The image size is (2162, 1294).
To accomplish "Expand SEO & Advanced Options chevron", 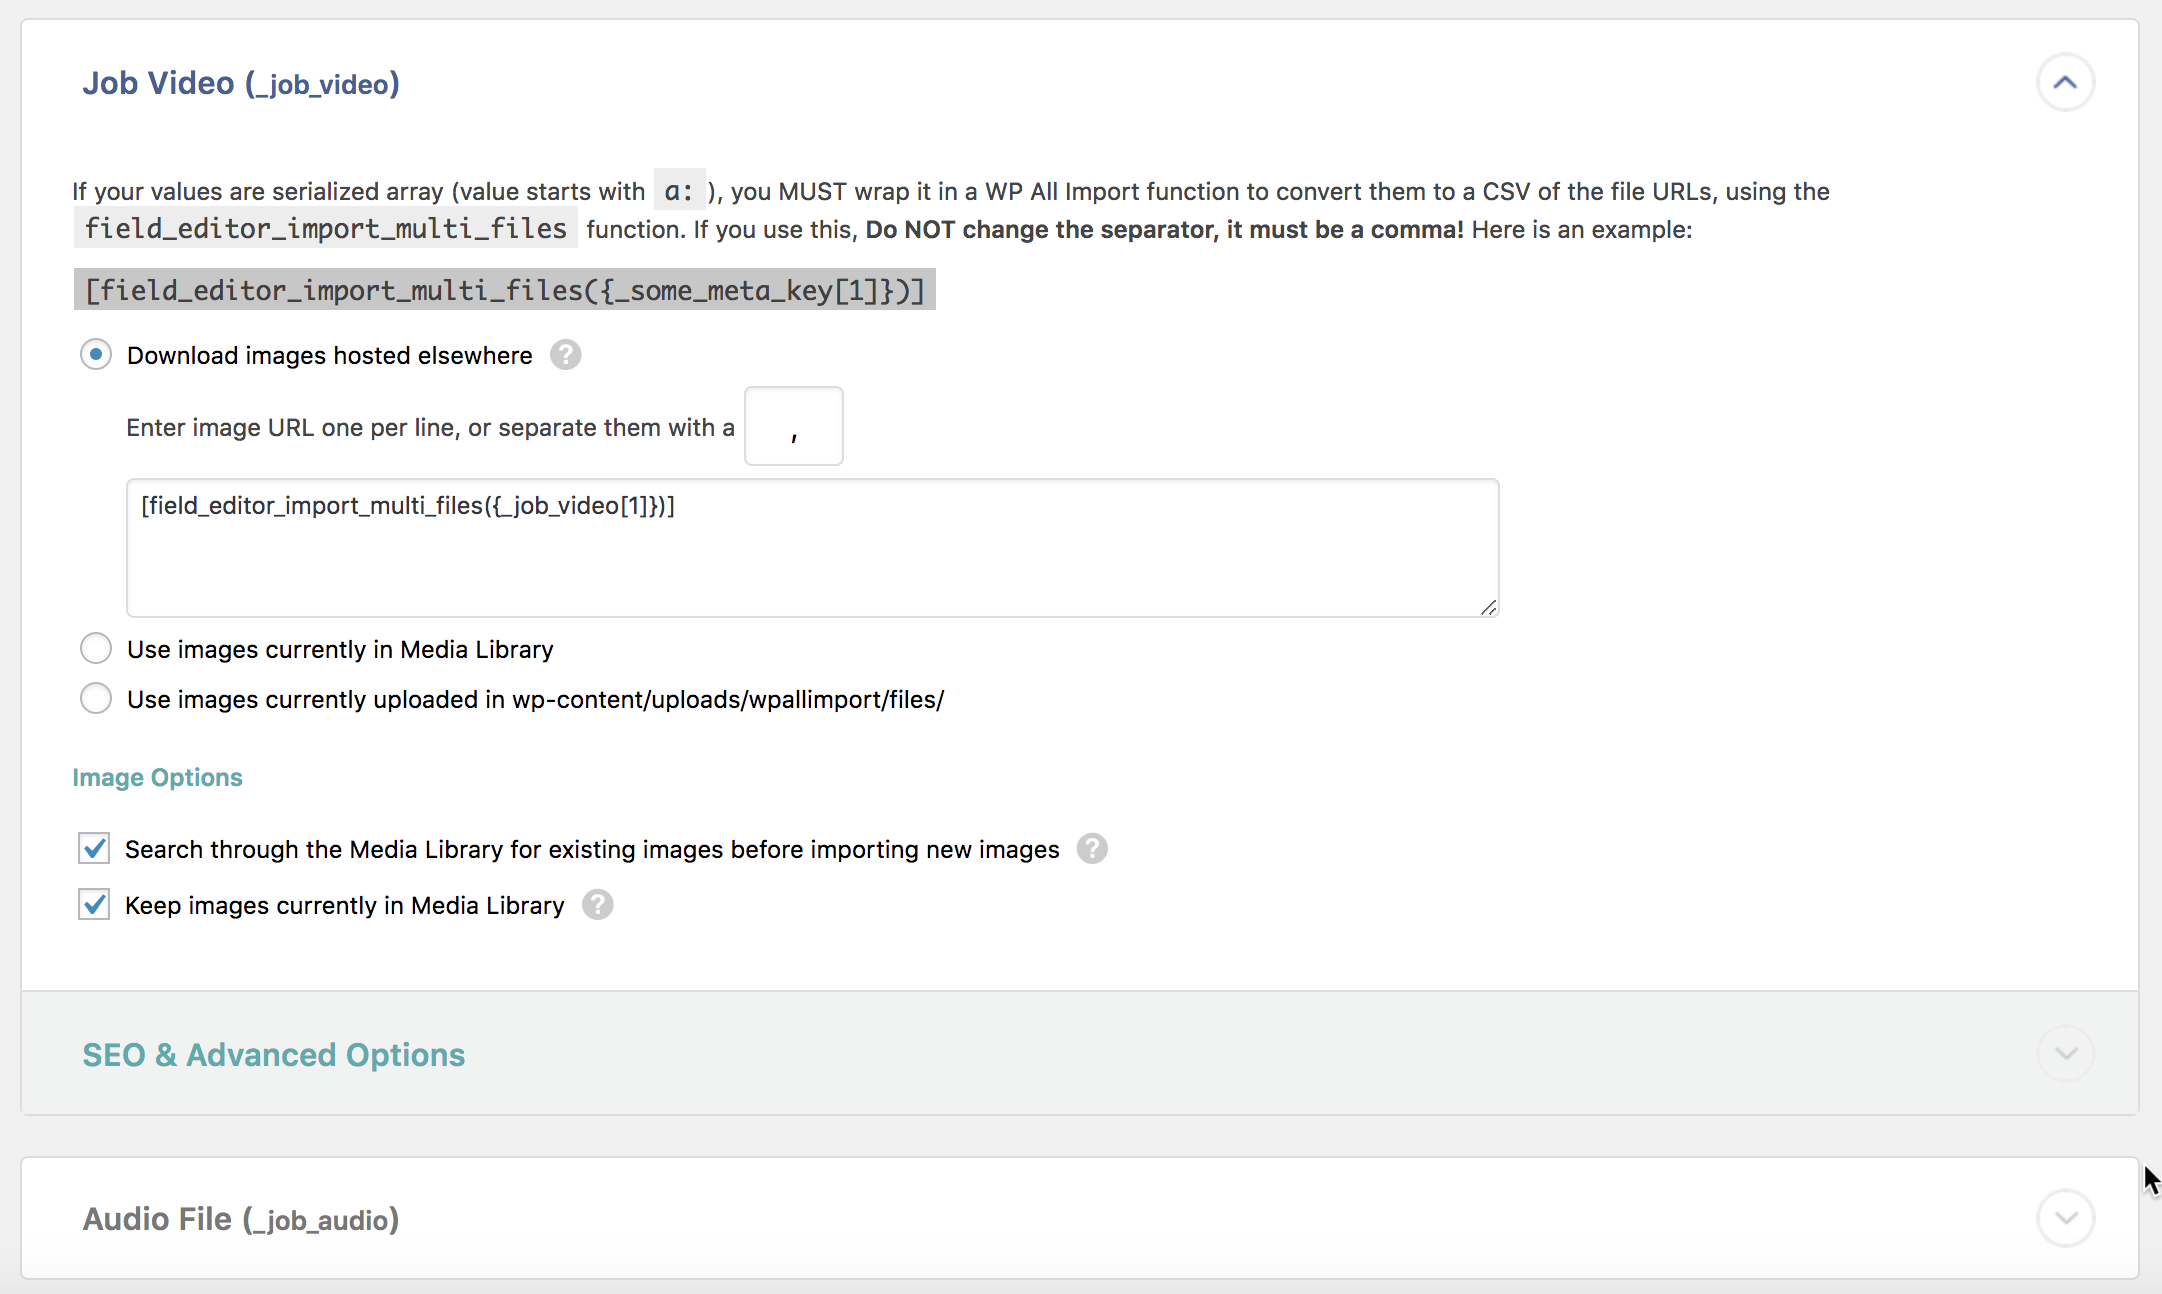I will (x=2065, y=1054).
